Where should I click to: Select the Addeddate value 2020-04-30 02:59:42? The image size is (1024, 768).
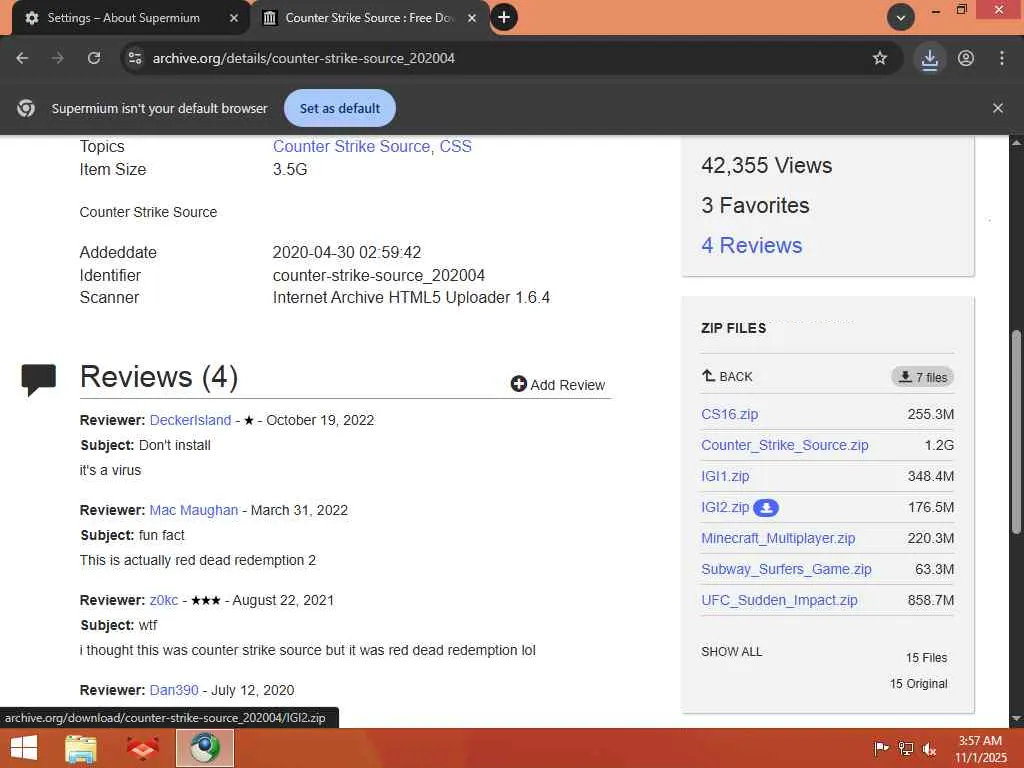tap(347, 253)
